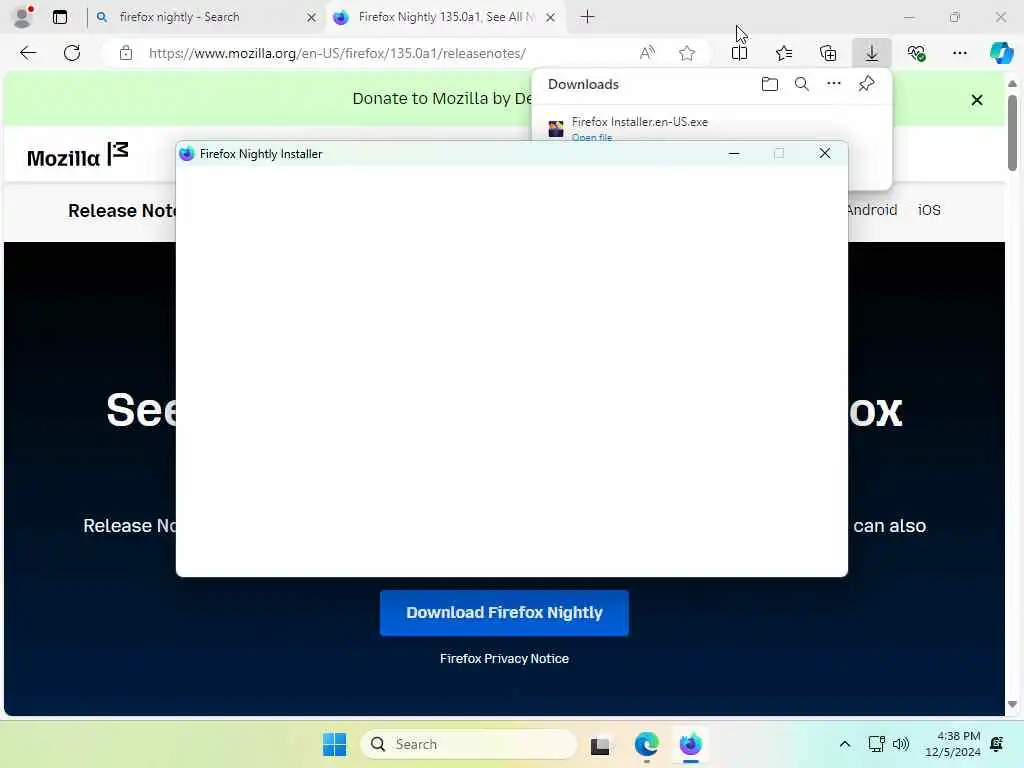Switch to Firefox Nightly installer taskbar icon

pos(690,744)
